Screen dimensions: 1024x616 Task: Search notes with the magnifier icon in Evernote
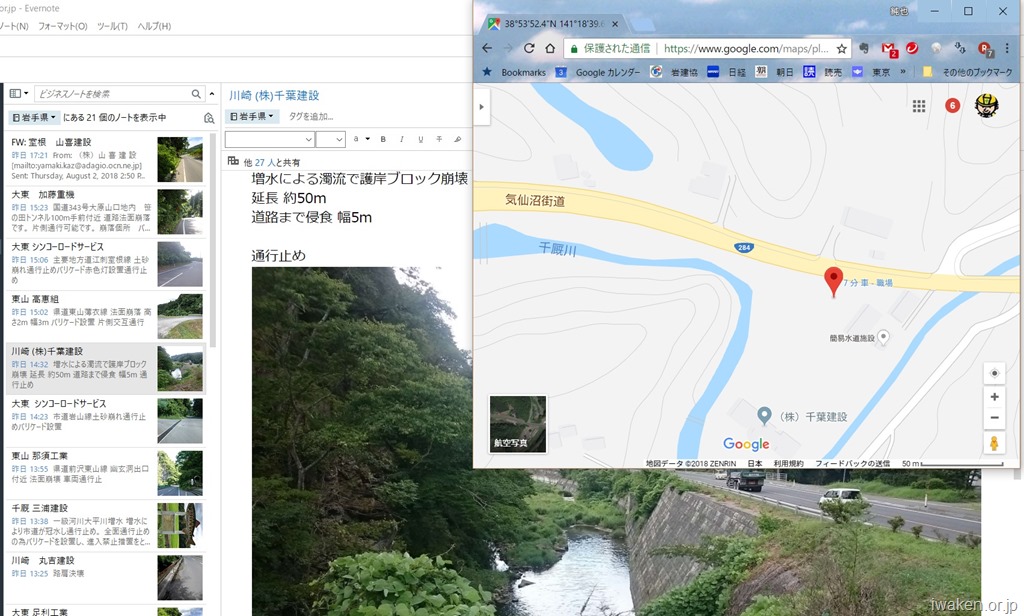(196, 94)
